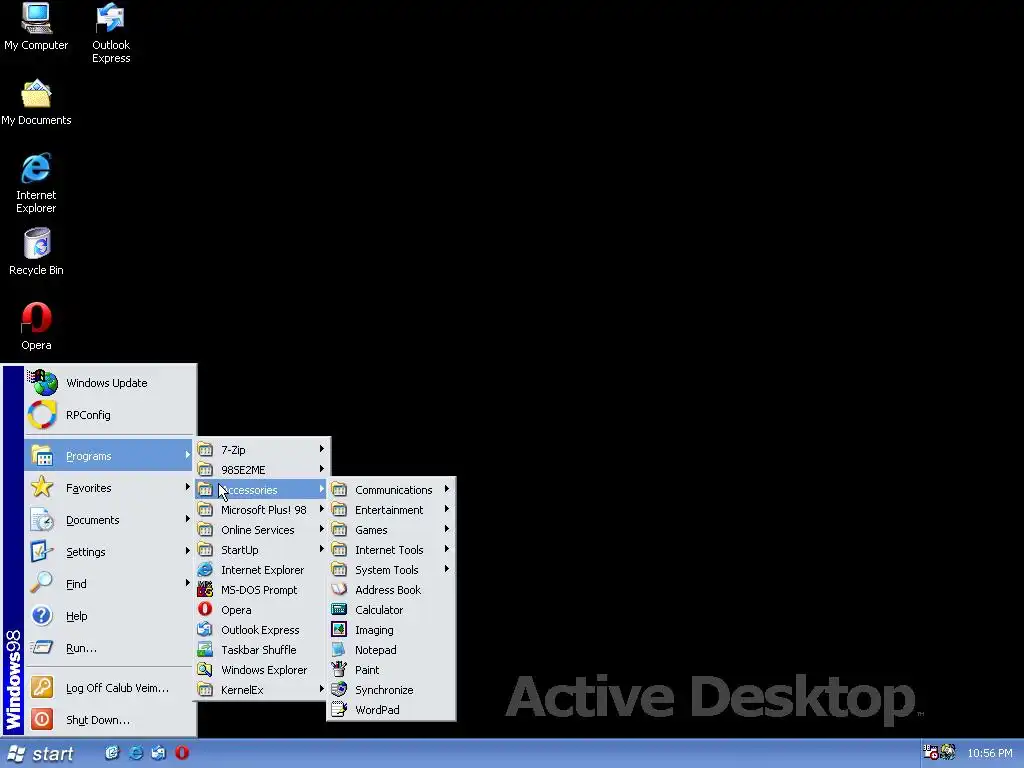Click Taskbar Shuffle icon in Programs menu

[205, 649]
